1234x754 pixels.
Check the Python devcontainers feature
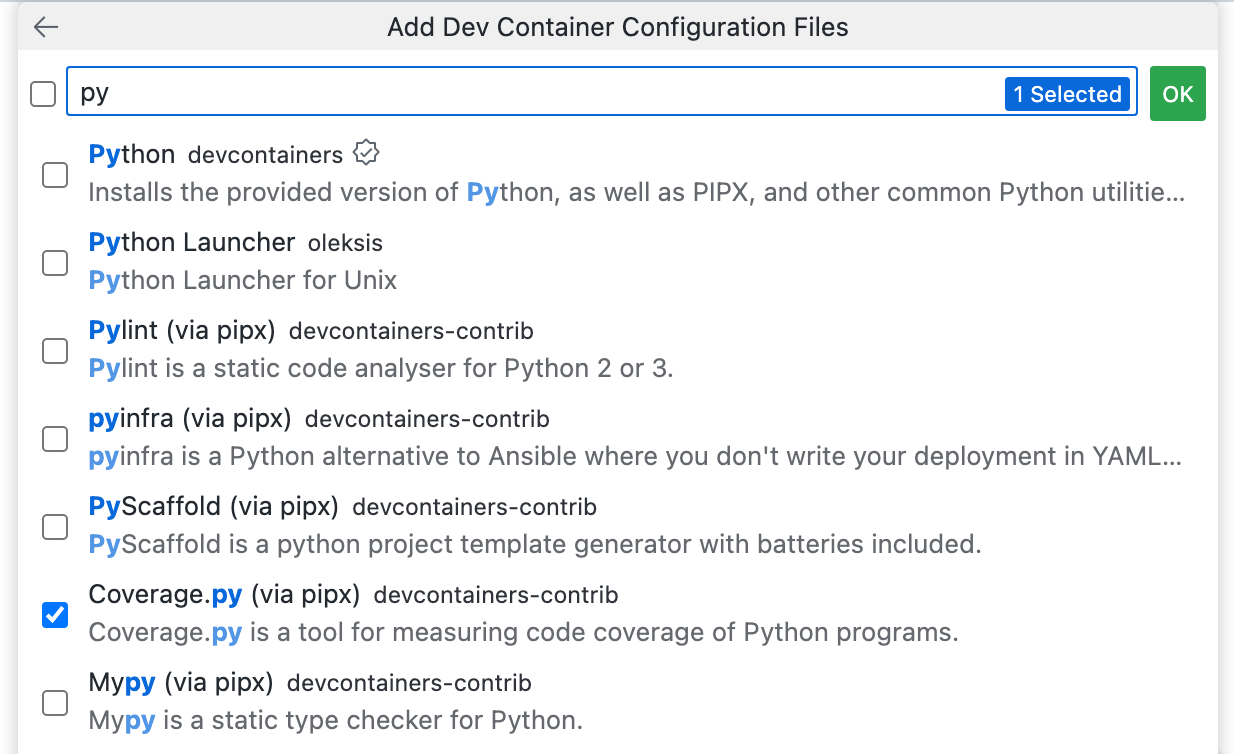(55, 175)
